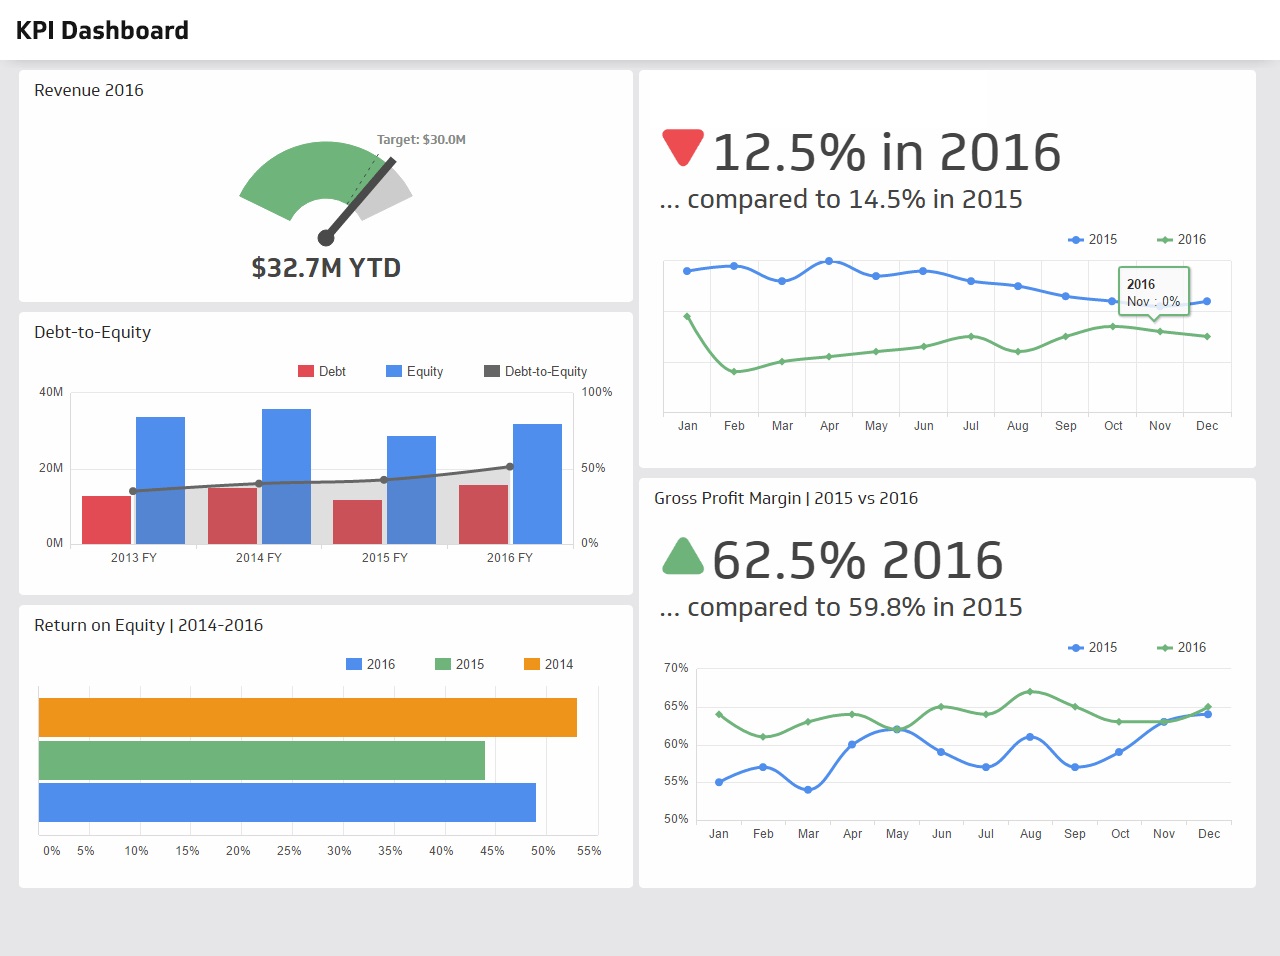This screenshot has width=1280, height=956.
Task: Toggle 2016 series in Gross Profit Margin legend
Action: (x=1181, y=647)
